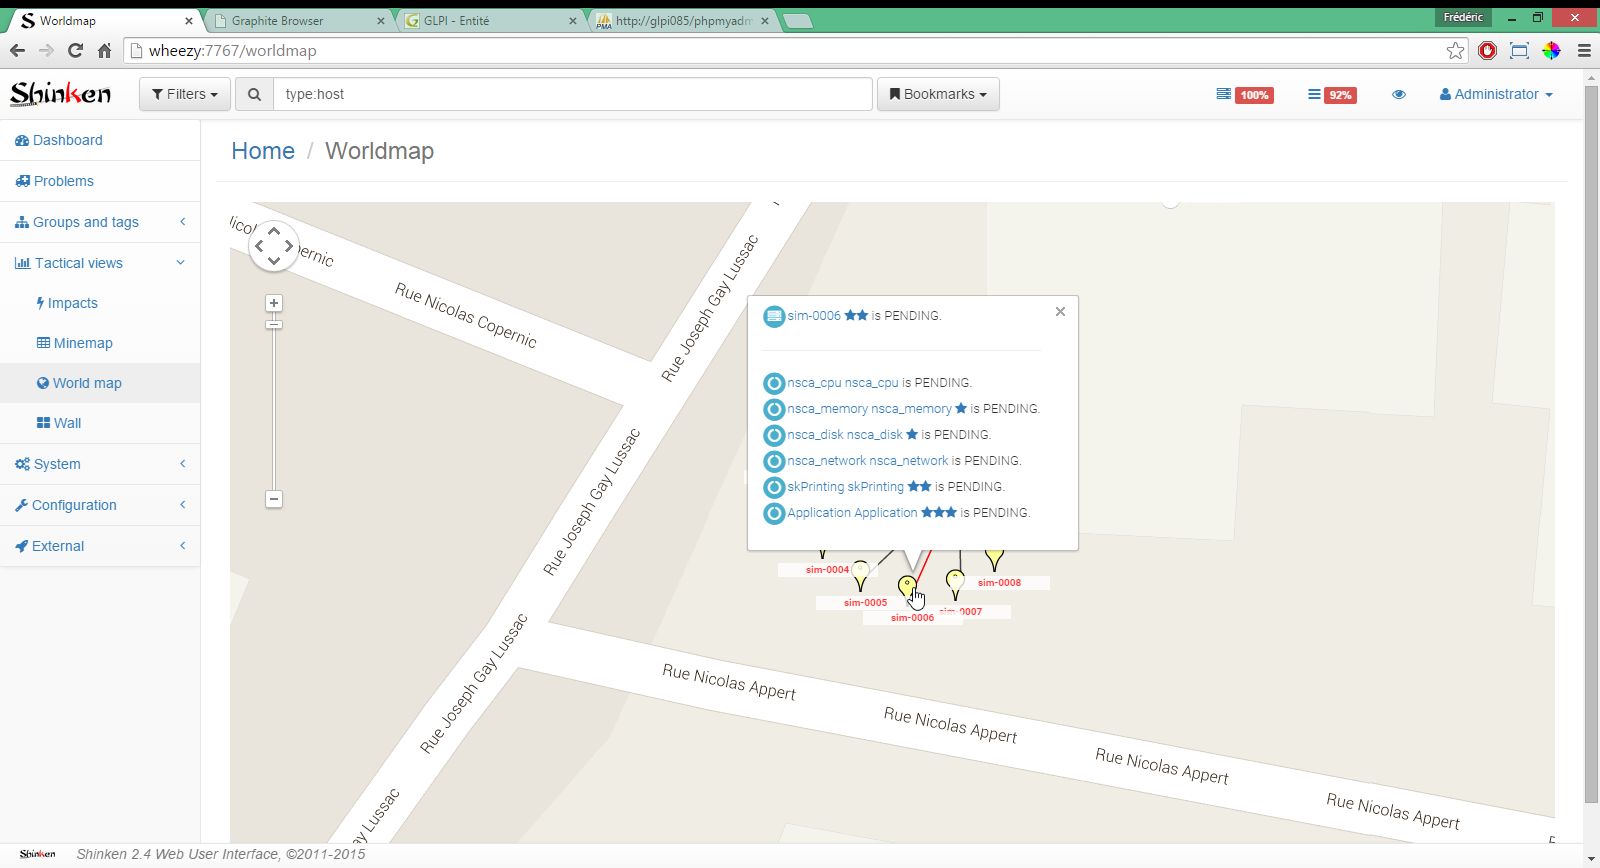The height and width of the screenshot is (868, 1600).
Task: Expand the External menu
Action: [x=100, y=546]
